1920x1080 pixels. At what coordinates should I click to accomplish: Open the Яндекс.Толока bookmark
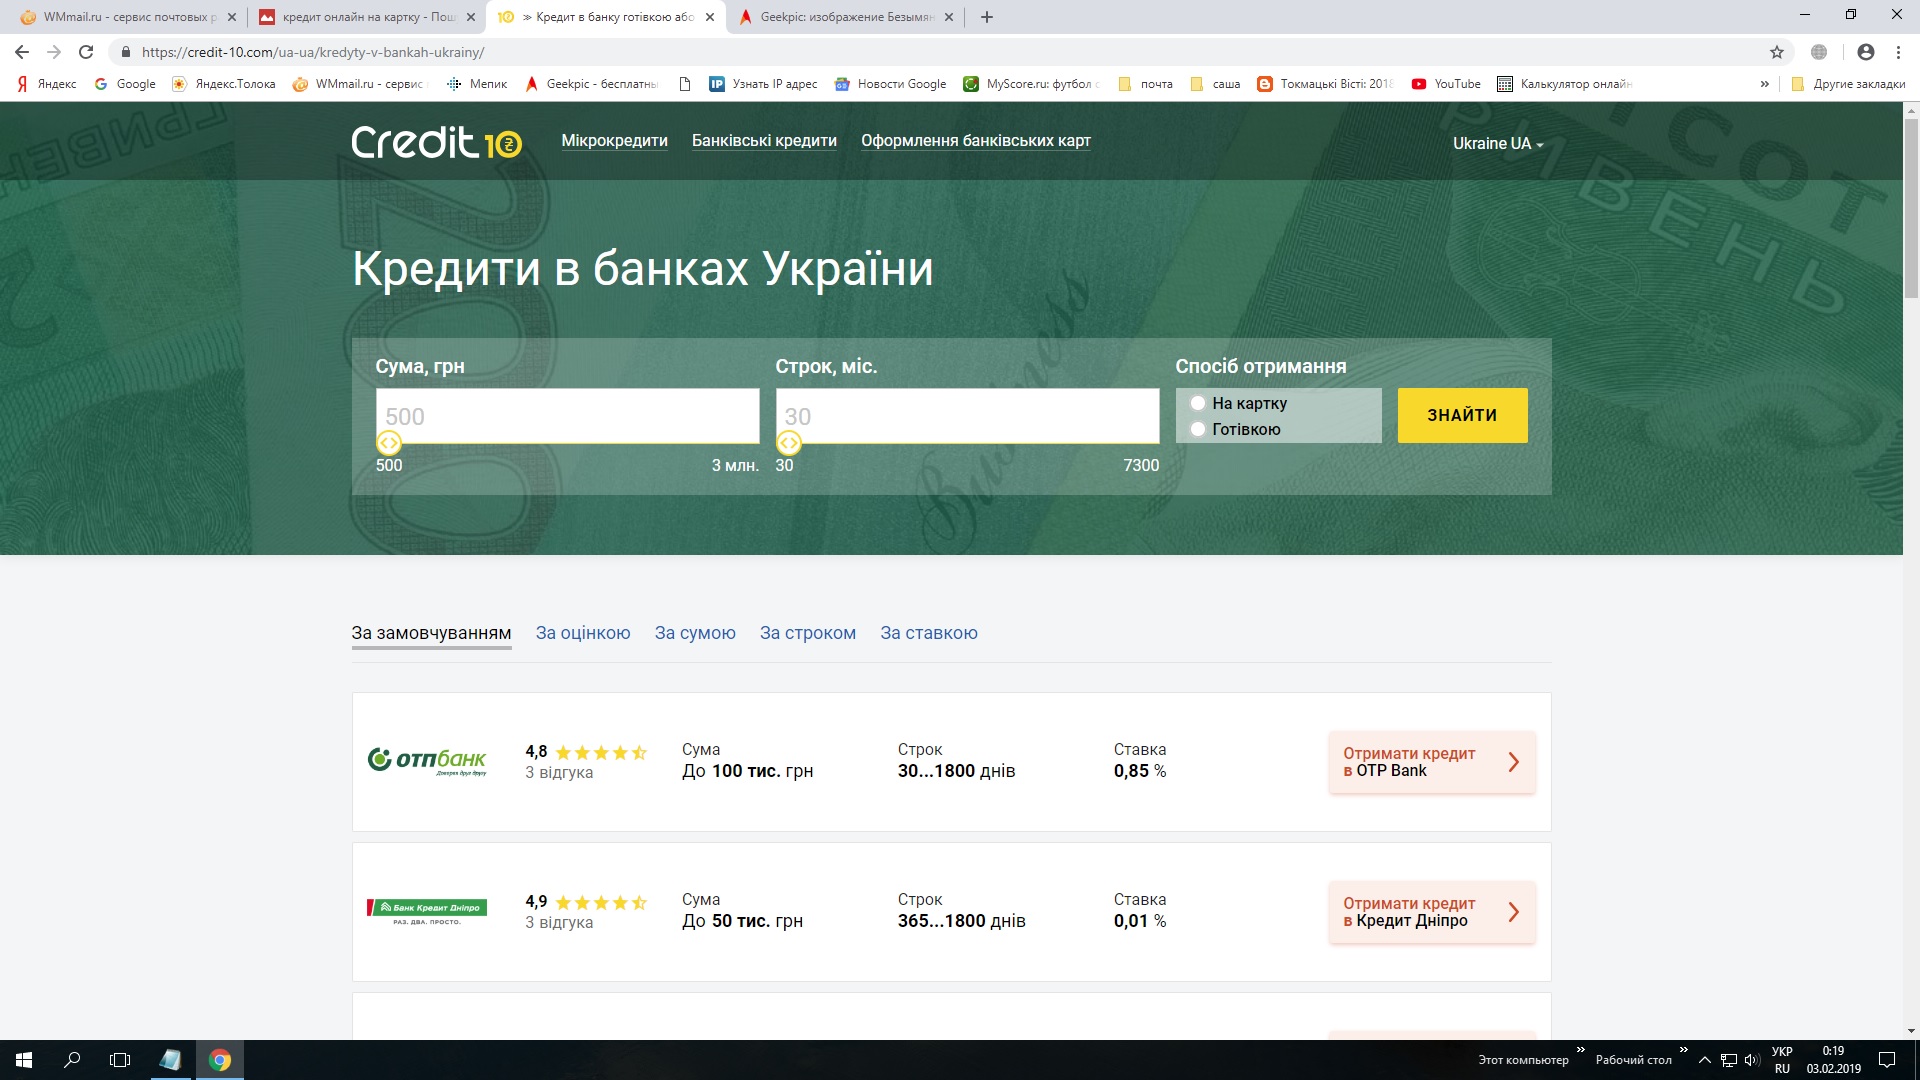click(224, 84)
